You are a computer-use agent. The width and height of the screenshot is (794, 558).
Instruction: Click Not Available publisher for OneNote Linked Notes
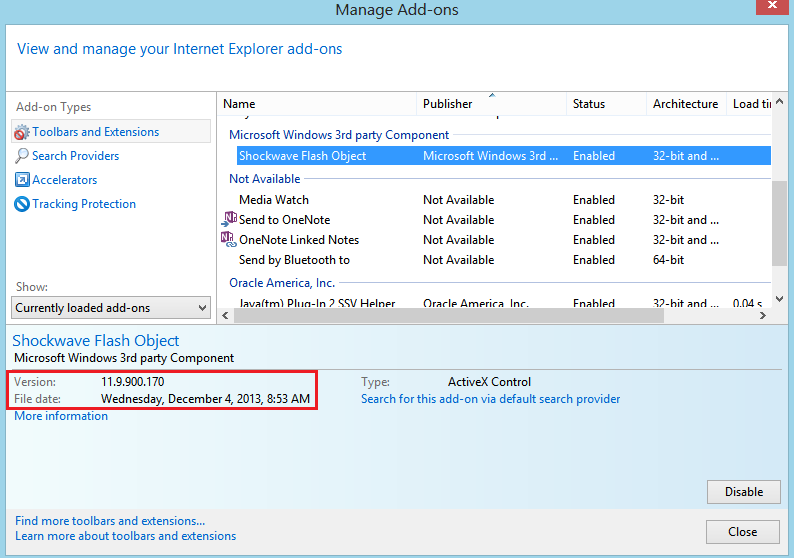pos(458,240)
